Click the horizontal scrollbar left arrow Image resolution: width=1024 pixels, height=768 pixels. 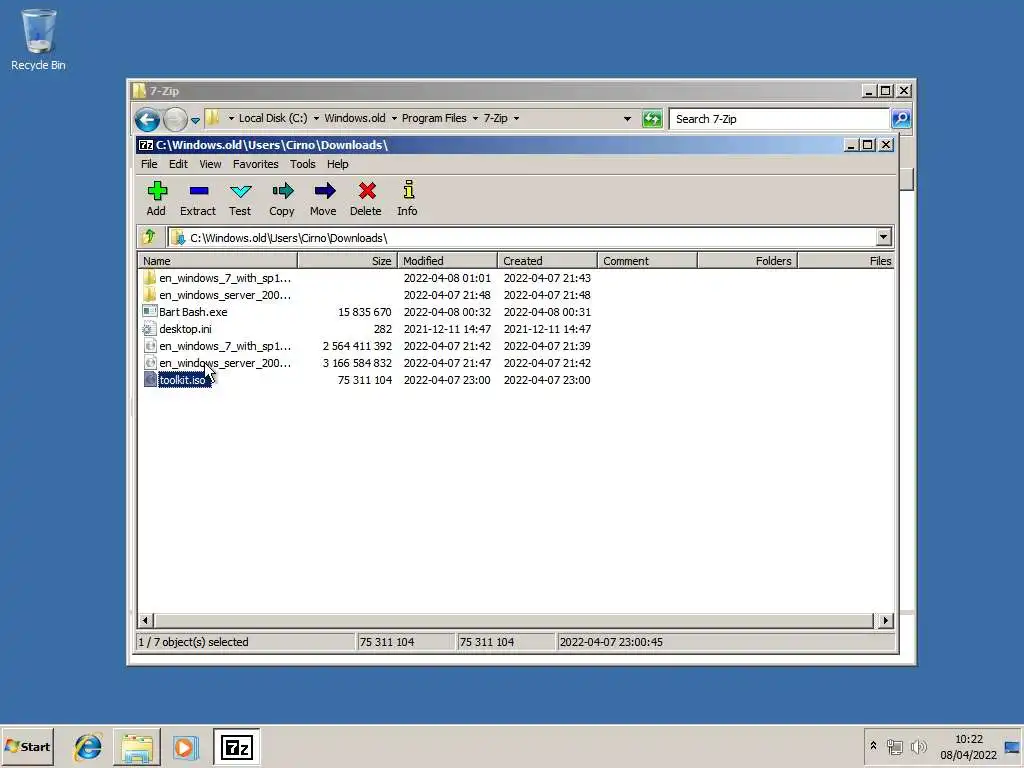pos(146,620)
